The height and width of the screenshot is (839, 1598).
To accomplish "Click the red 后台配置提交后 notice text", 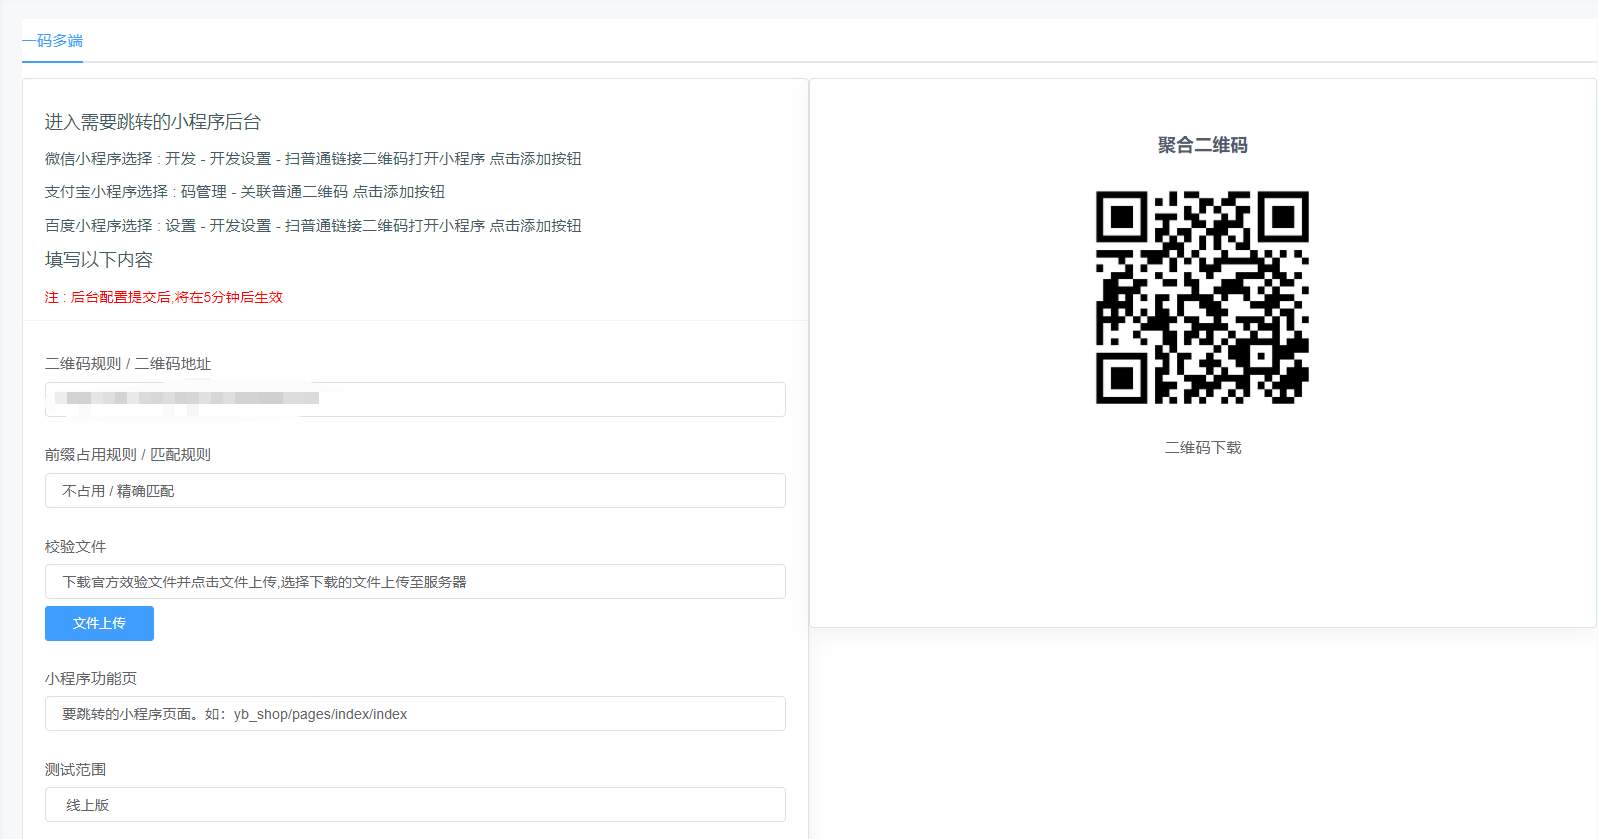I will click(x=164, y=297).
